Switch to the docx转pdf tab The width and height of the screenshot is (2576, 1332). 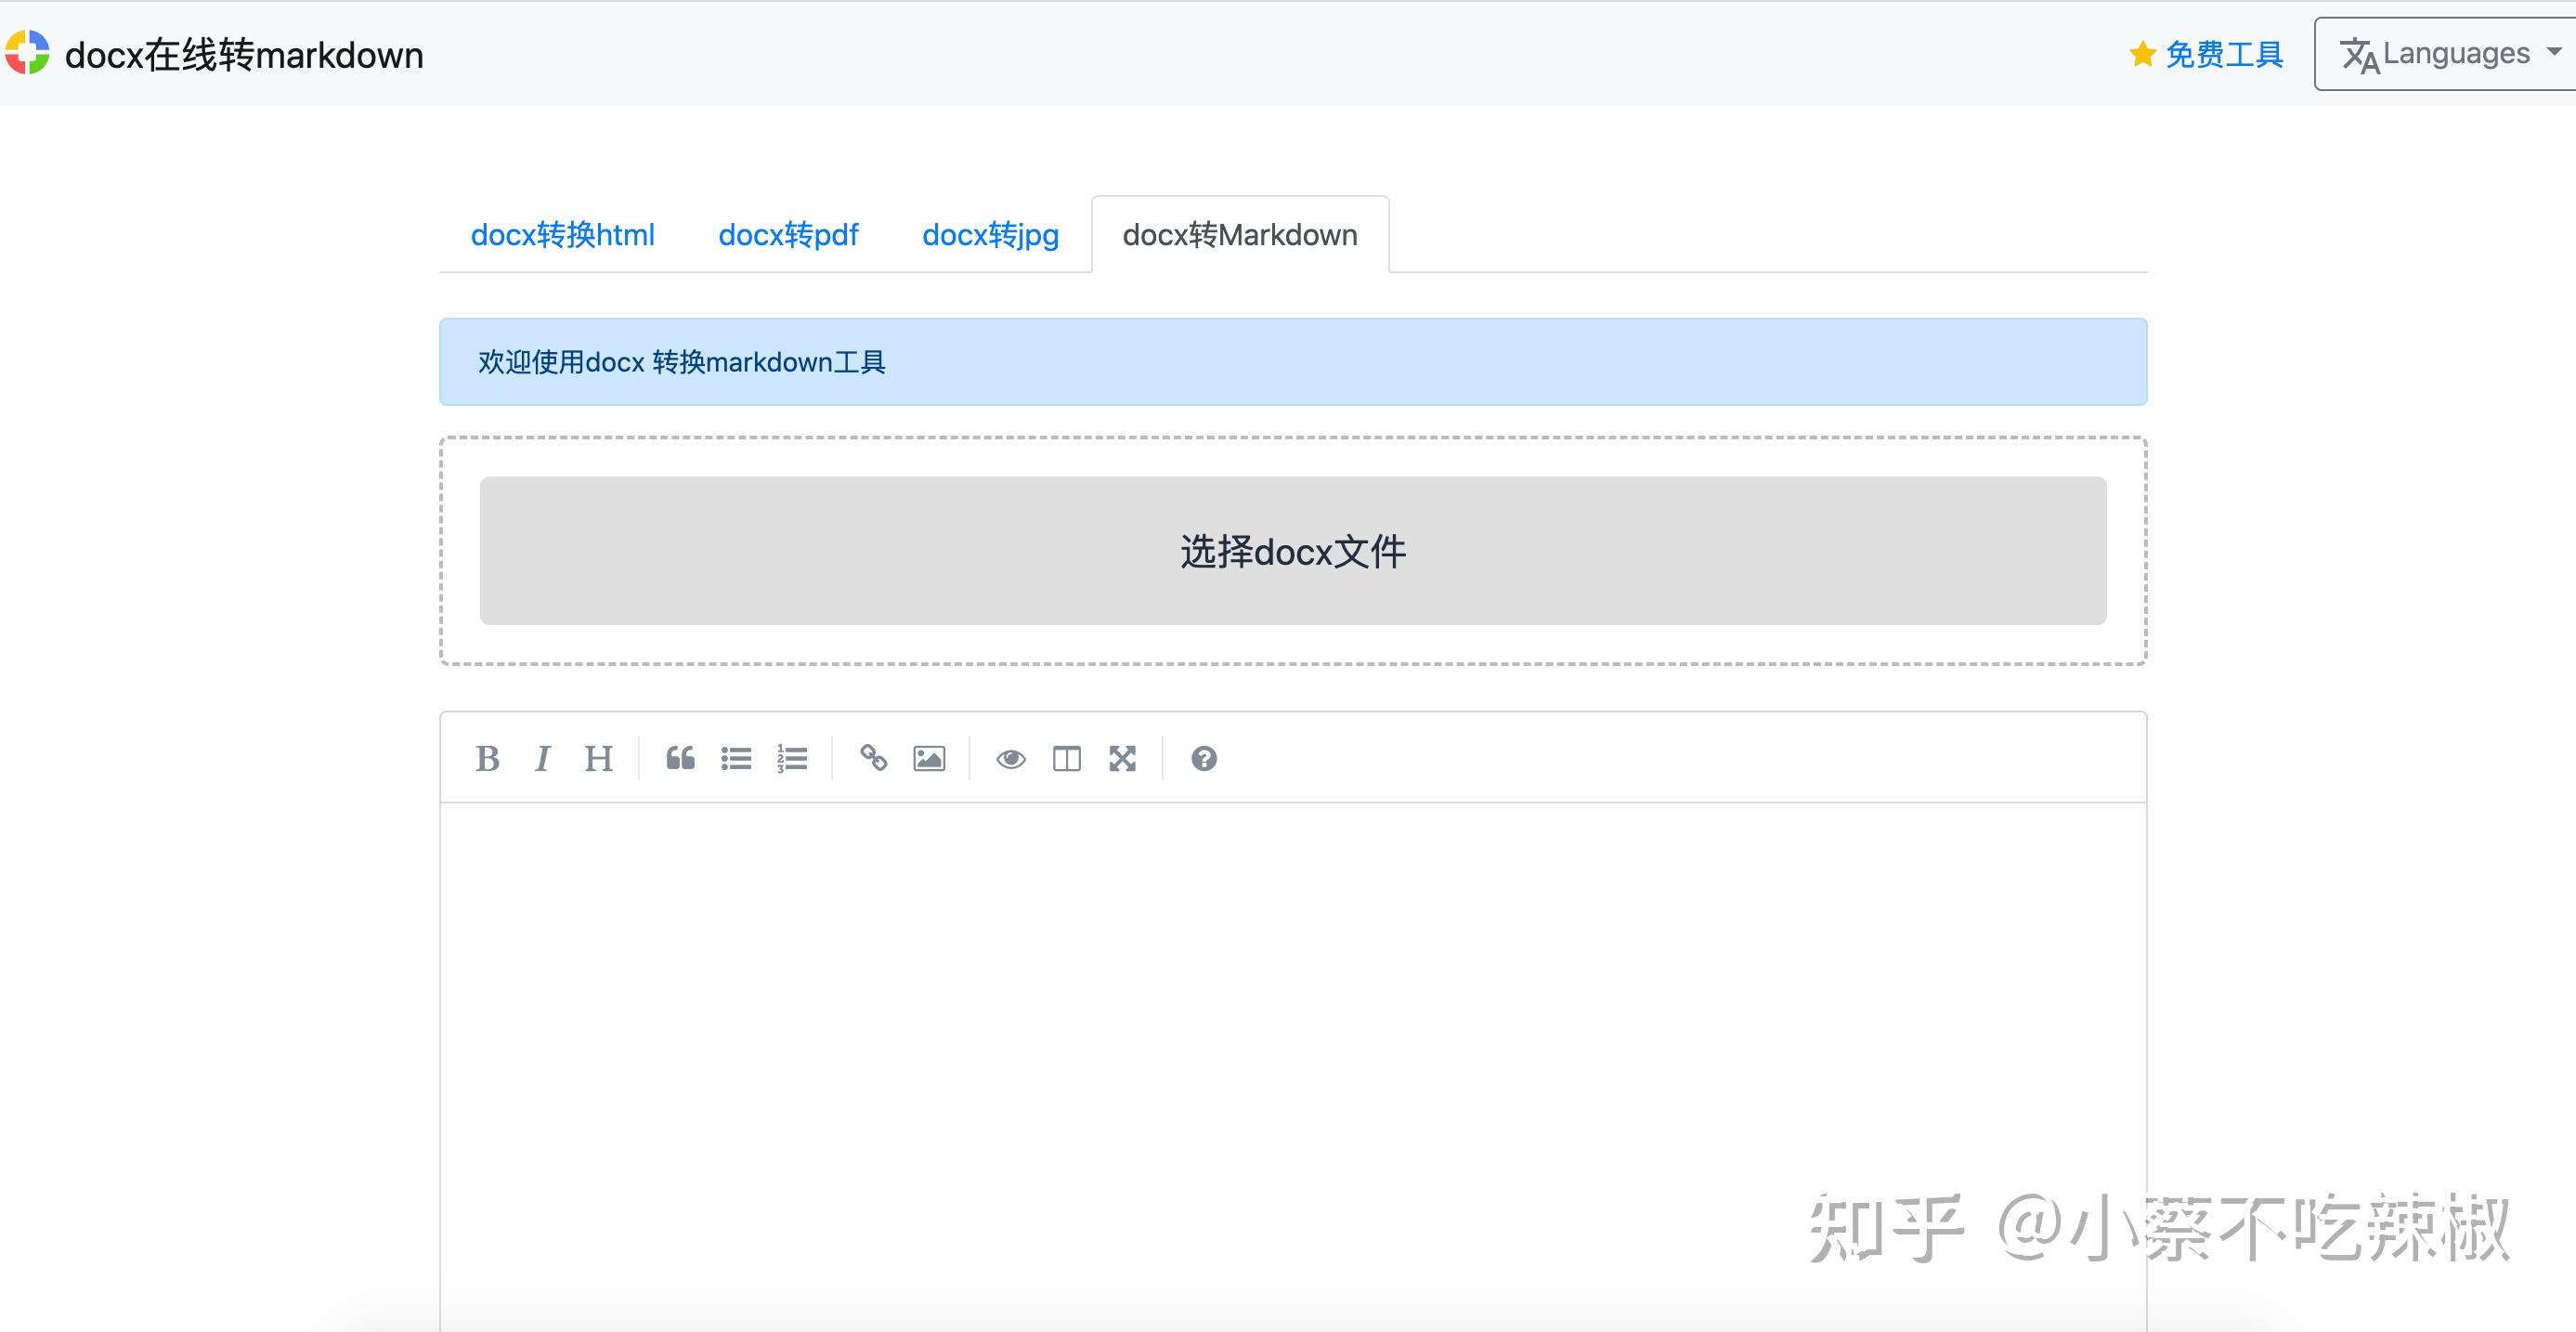789,235
